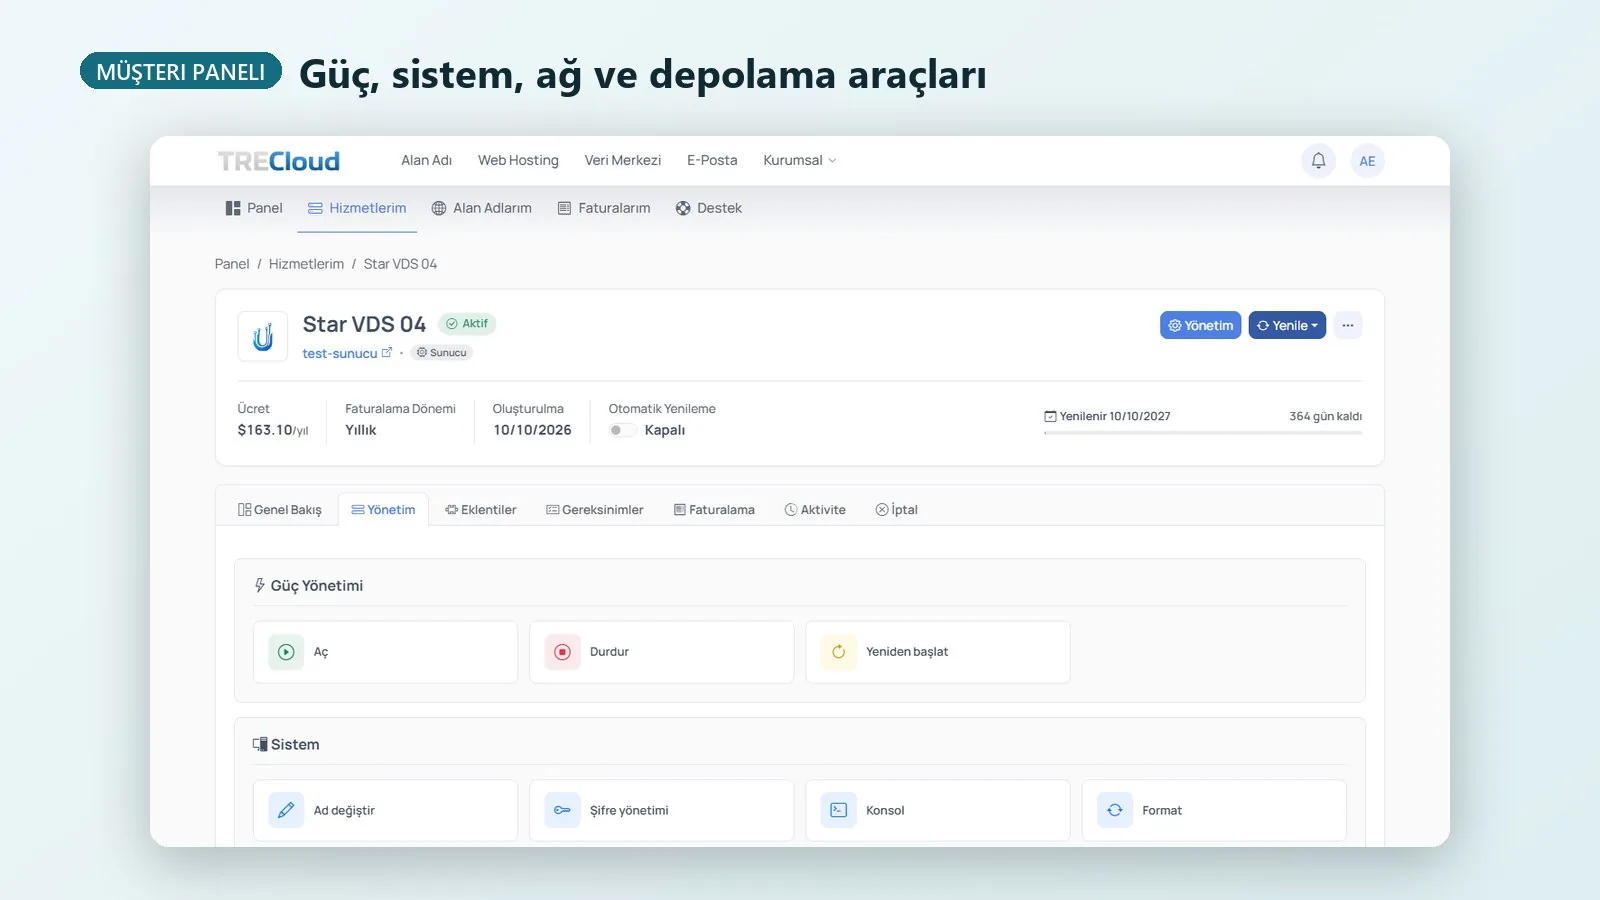Go to Panel in the sub-navigation

[x=254, y=208]
